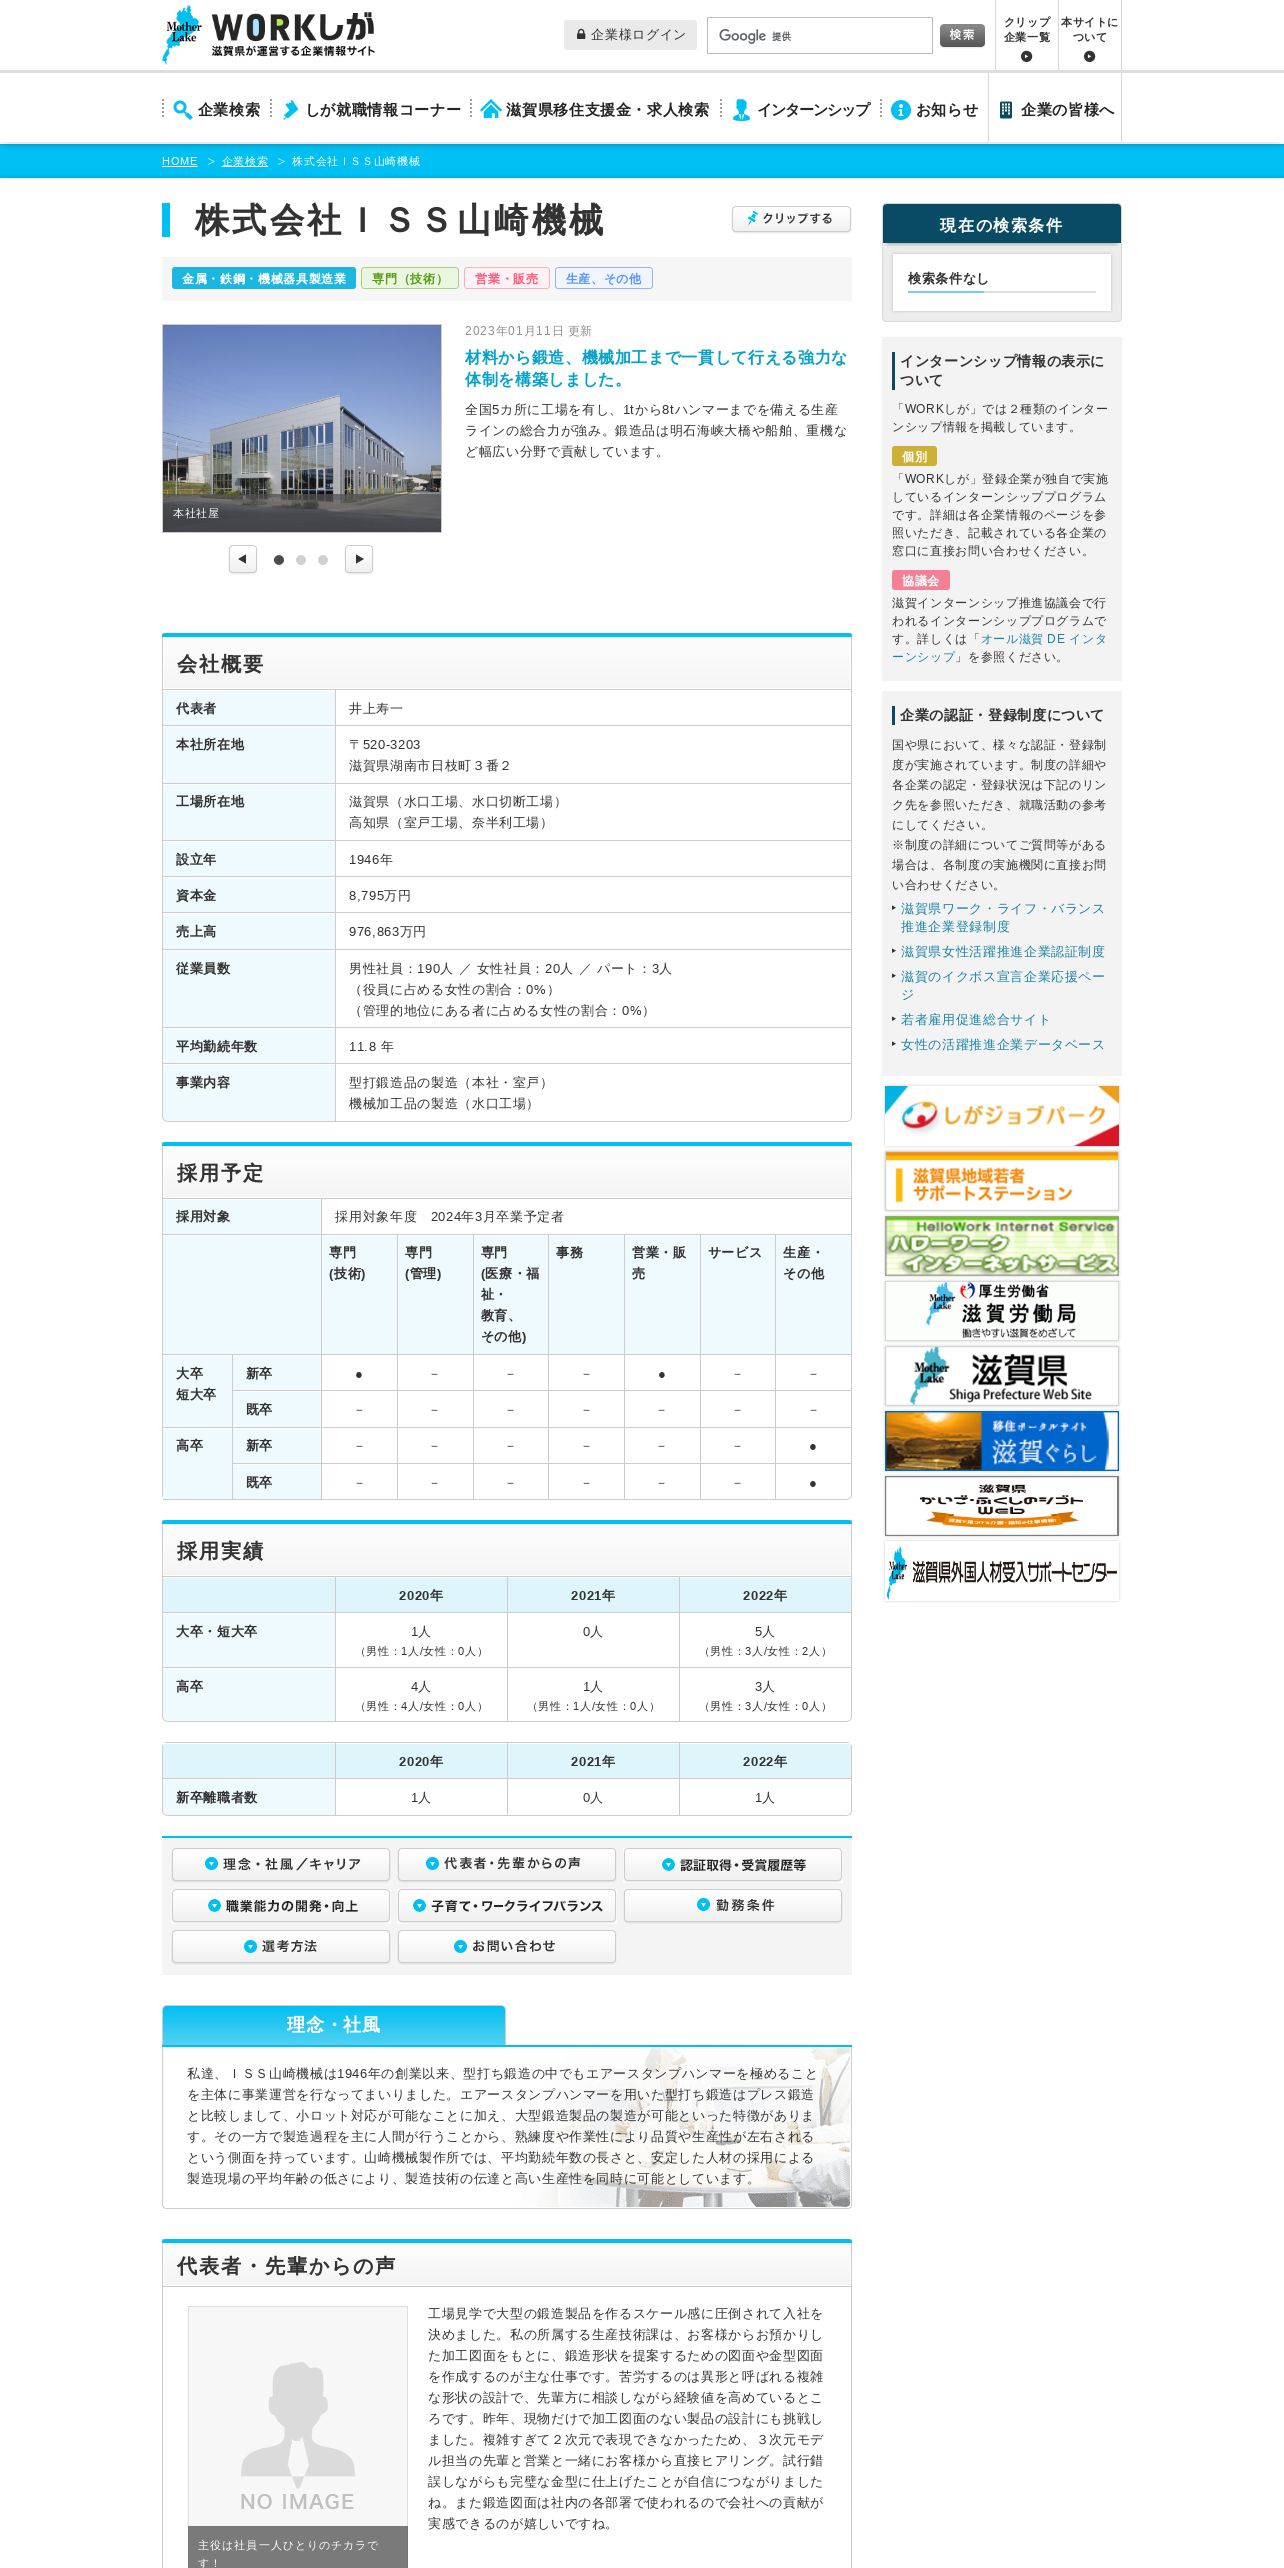
Task: Jump to 代表者・先輩からの声 section button
Action: pyautogui.click(x=507, y=1864)
